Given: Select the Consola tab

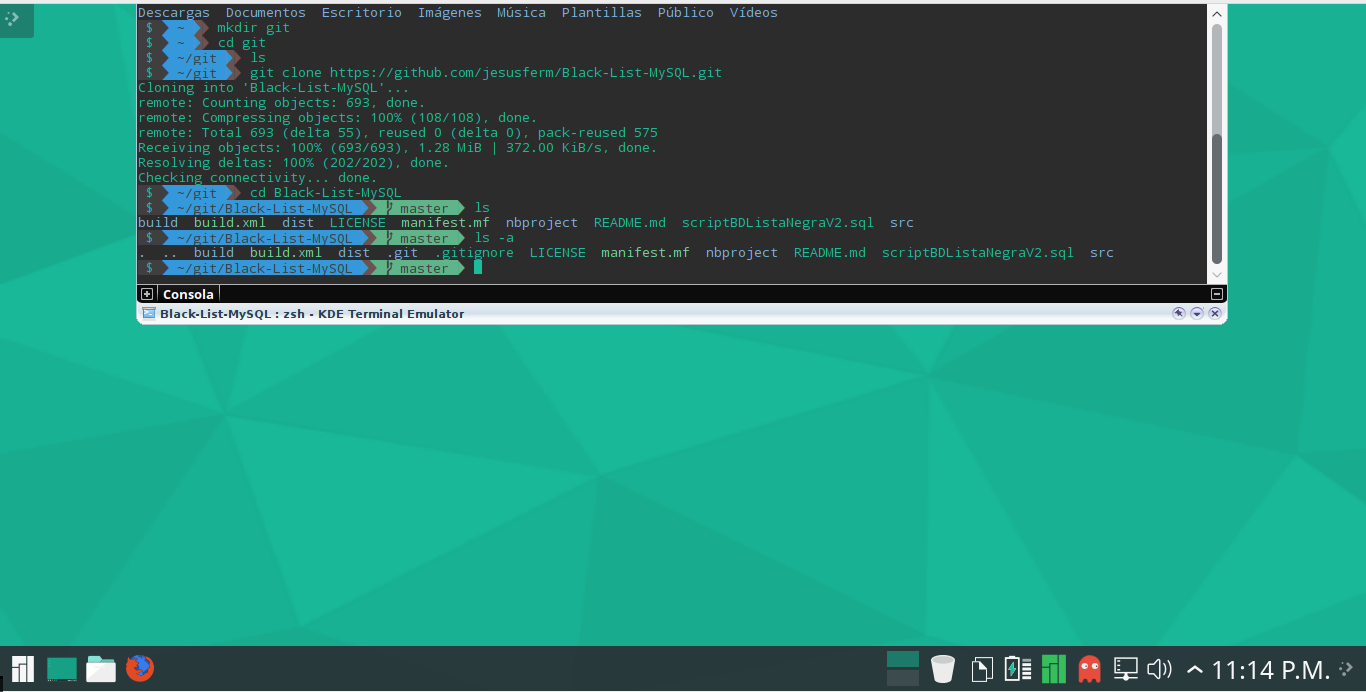Looking at the screenshot, I should [188, 293].
